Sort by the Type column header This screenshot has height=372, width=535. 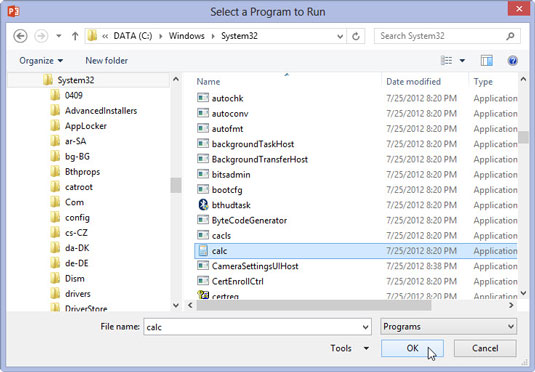[483, 82]
